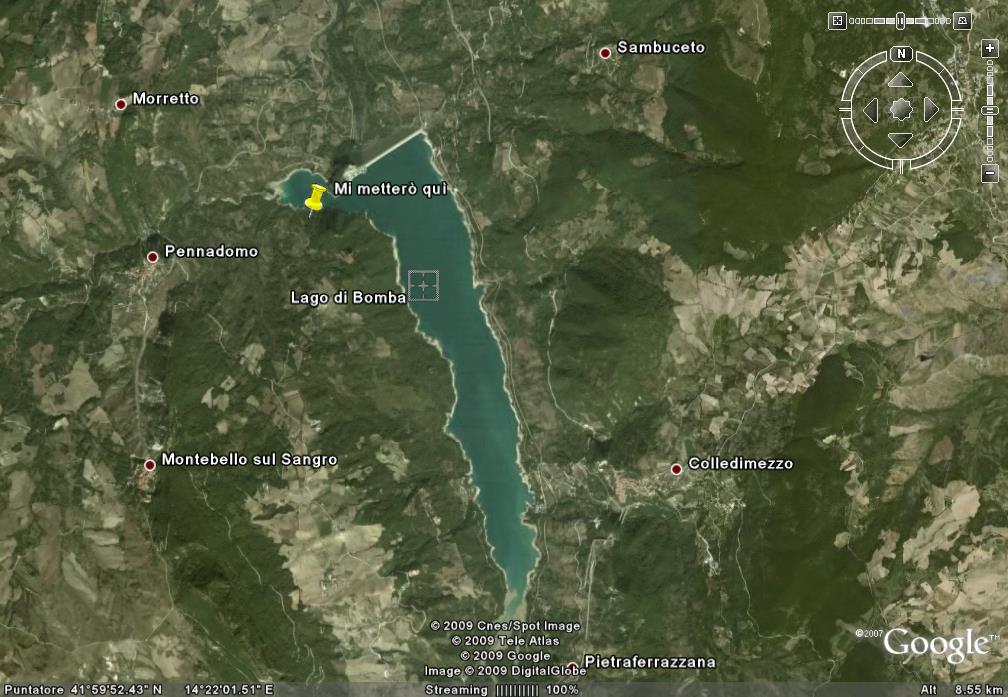Tilt view to top-down with left tilt icon

pos(838,20)
